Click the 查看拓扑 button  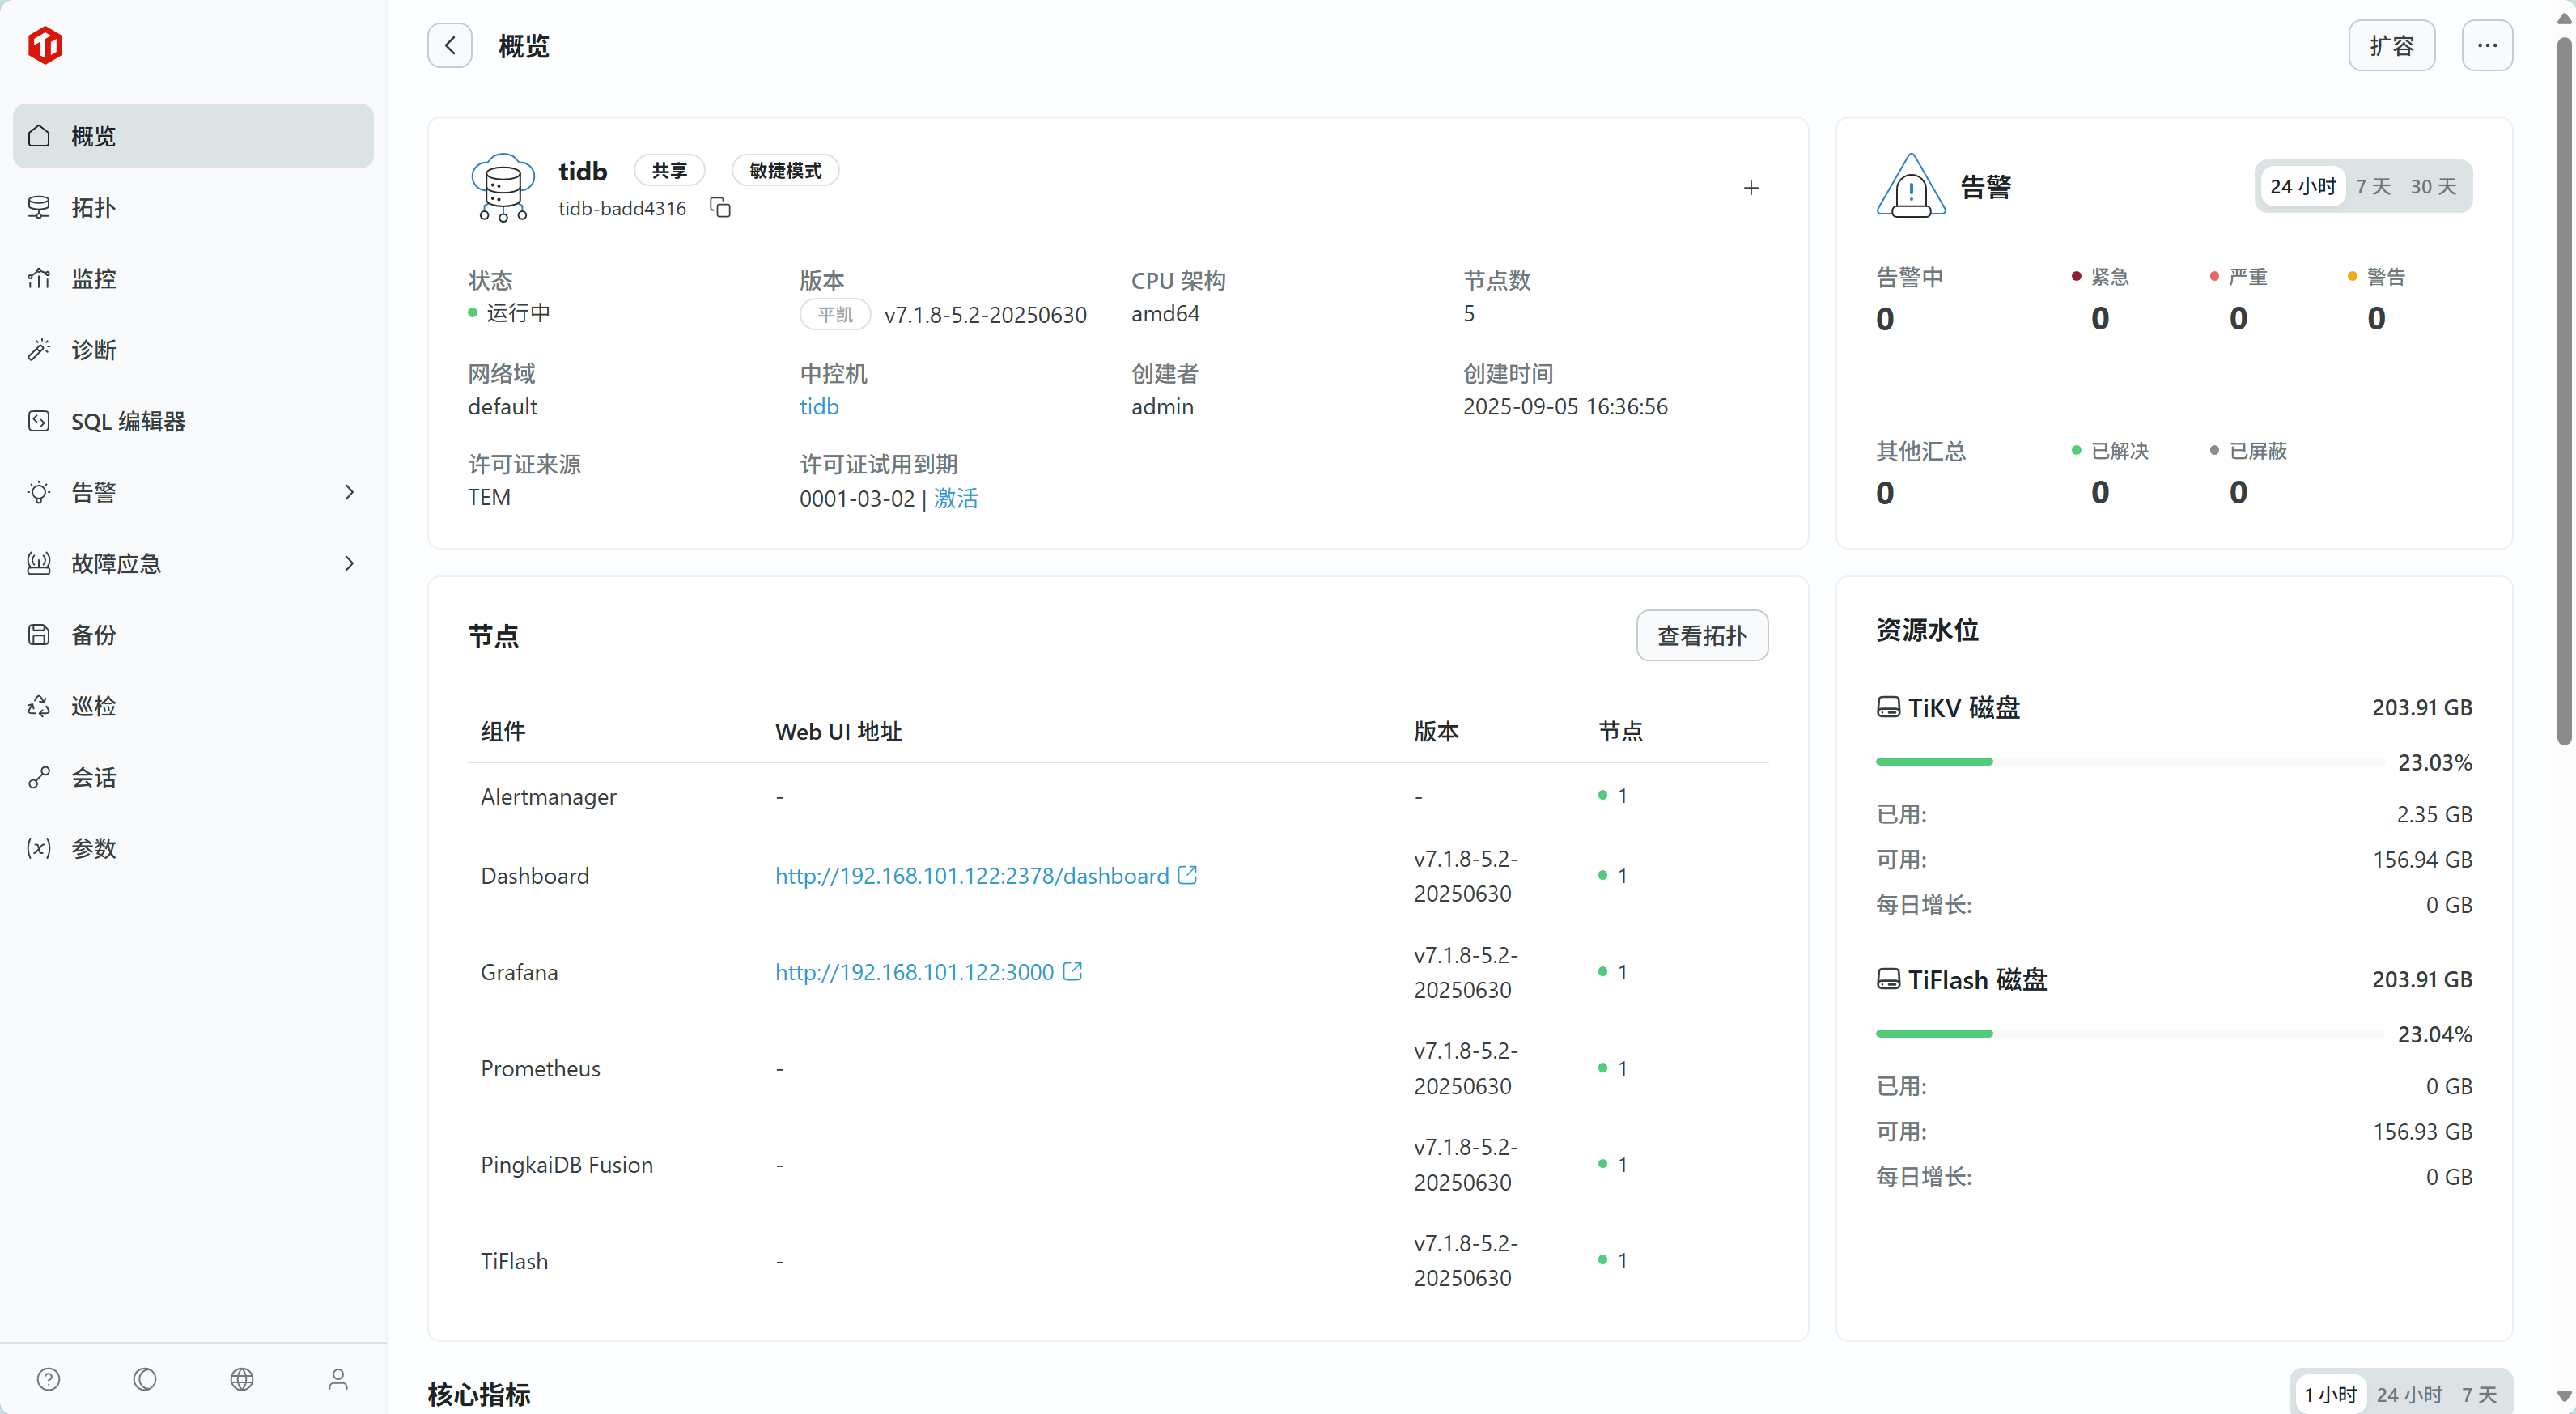[1701, 636]
